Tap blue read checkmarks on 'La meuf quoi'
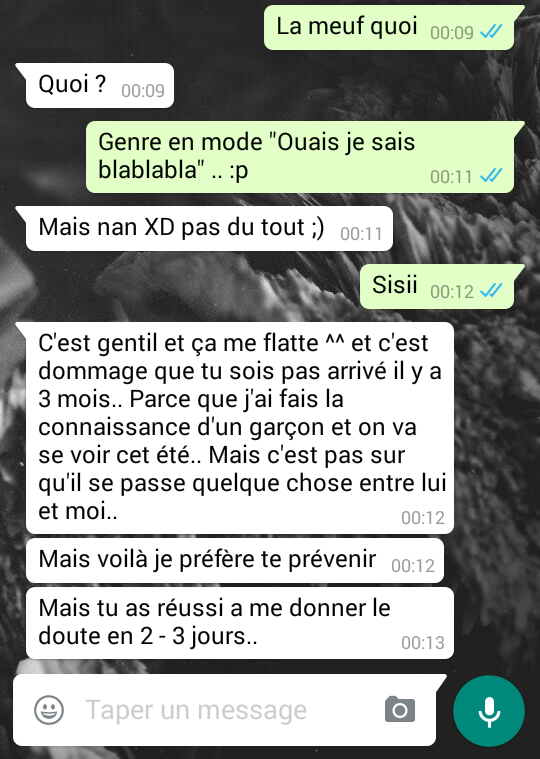The image size is (540, 759). coord(491,32)
